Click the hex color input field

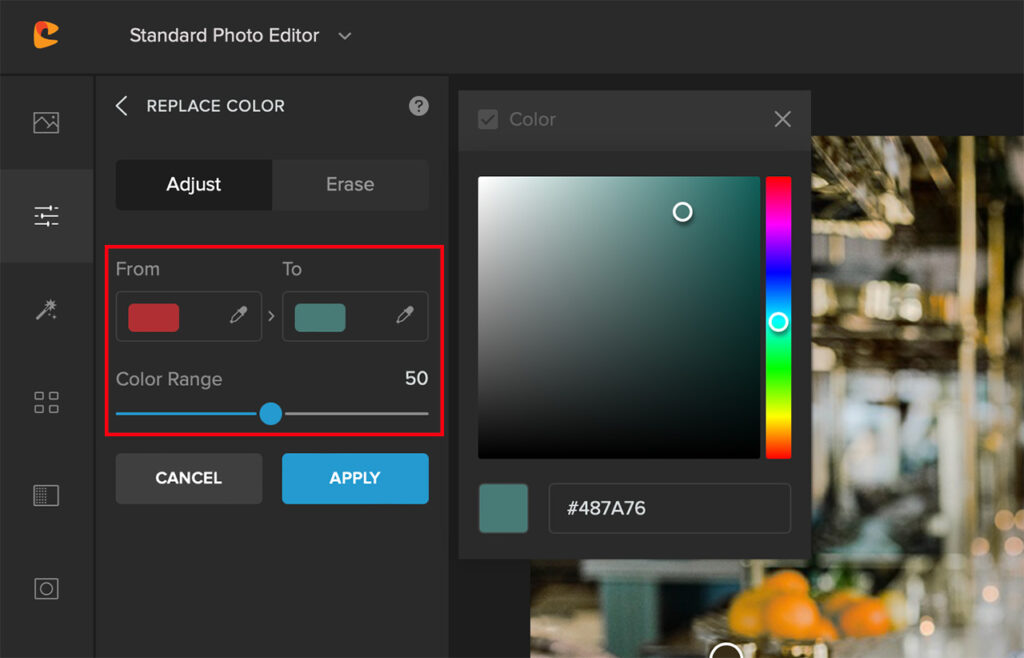point(669,509)
